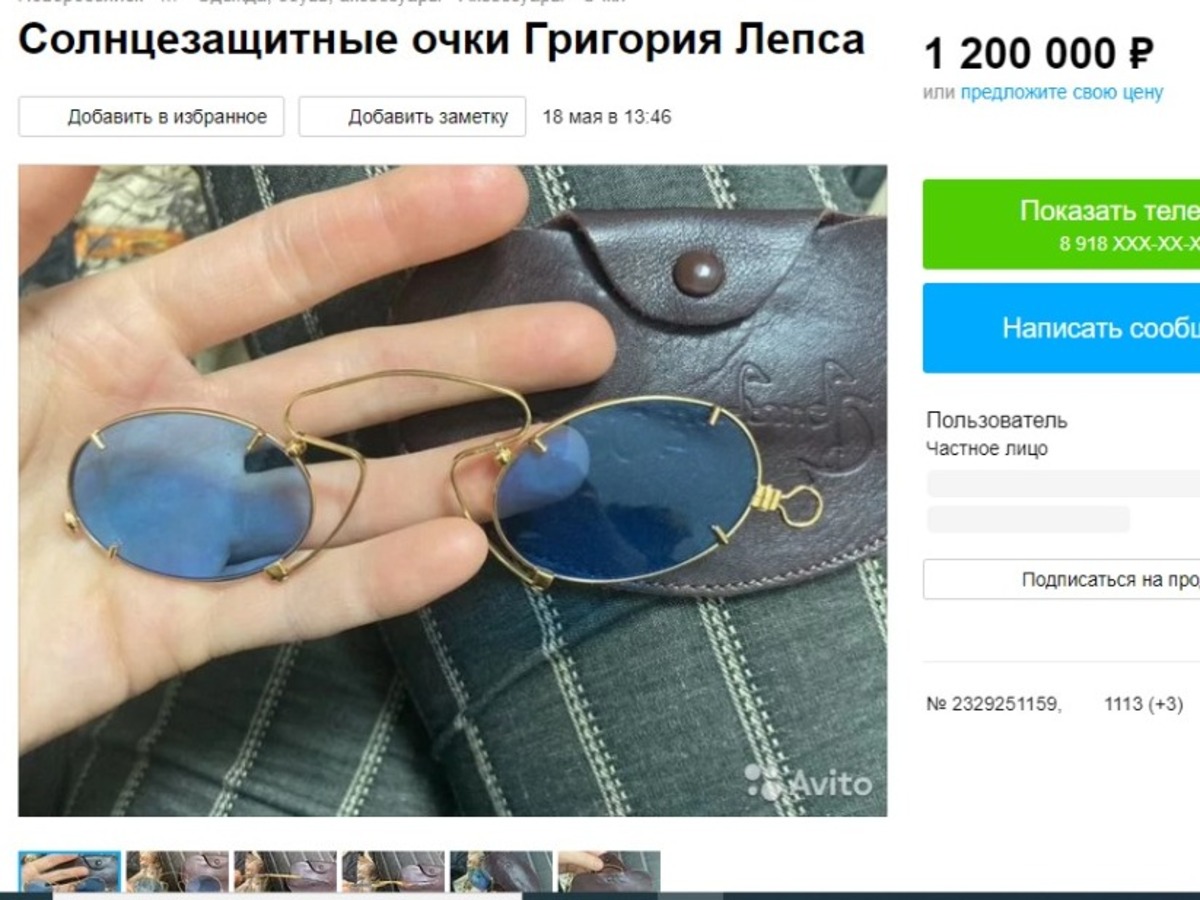The width and height of the screenshot is (1200, 900).
Task: Click the 1 200 000 ₽ price
Action: 1039,54
